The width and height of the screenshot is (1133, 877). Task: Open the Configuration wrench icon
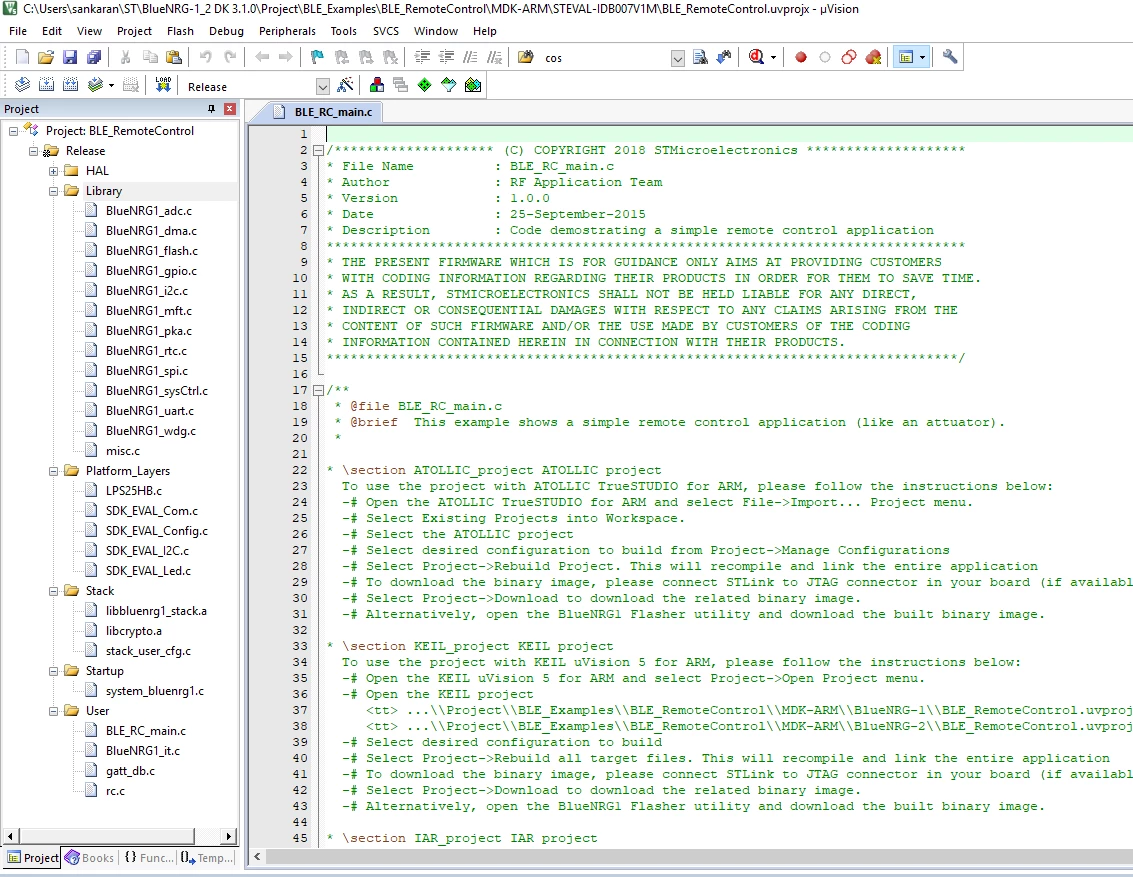950,57
